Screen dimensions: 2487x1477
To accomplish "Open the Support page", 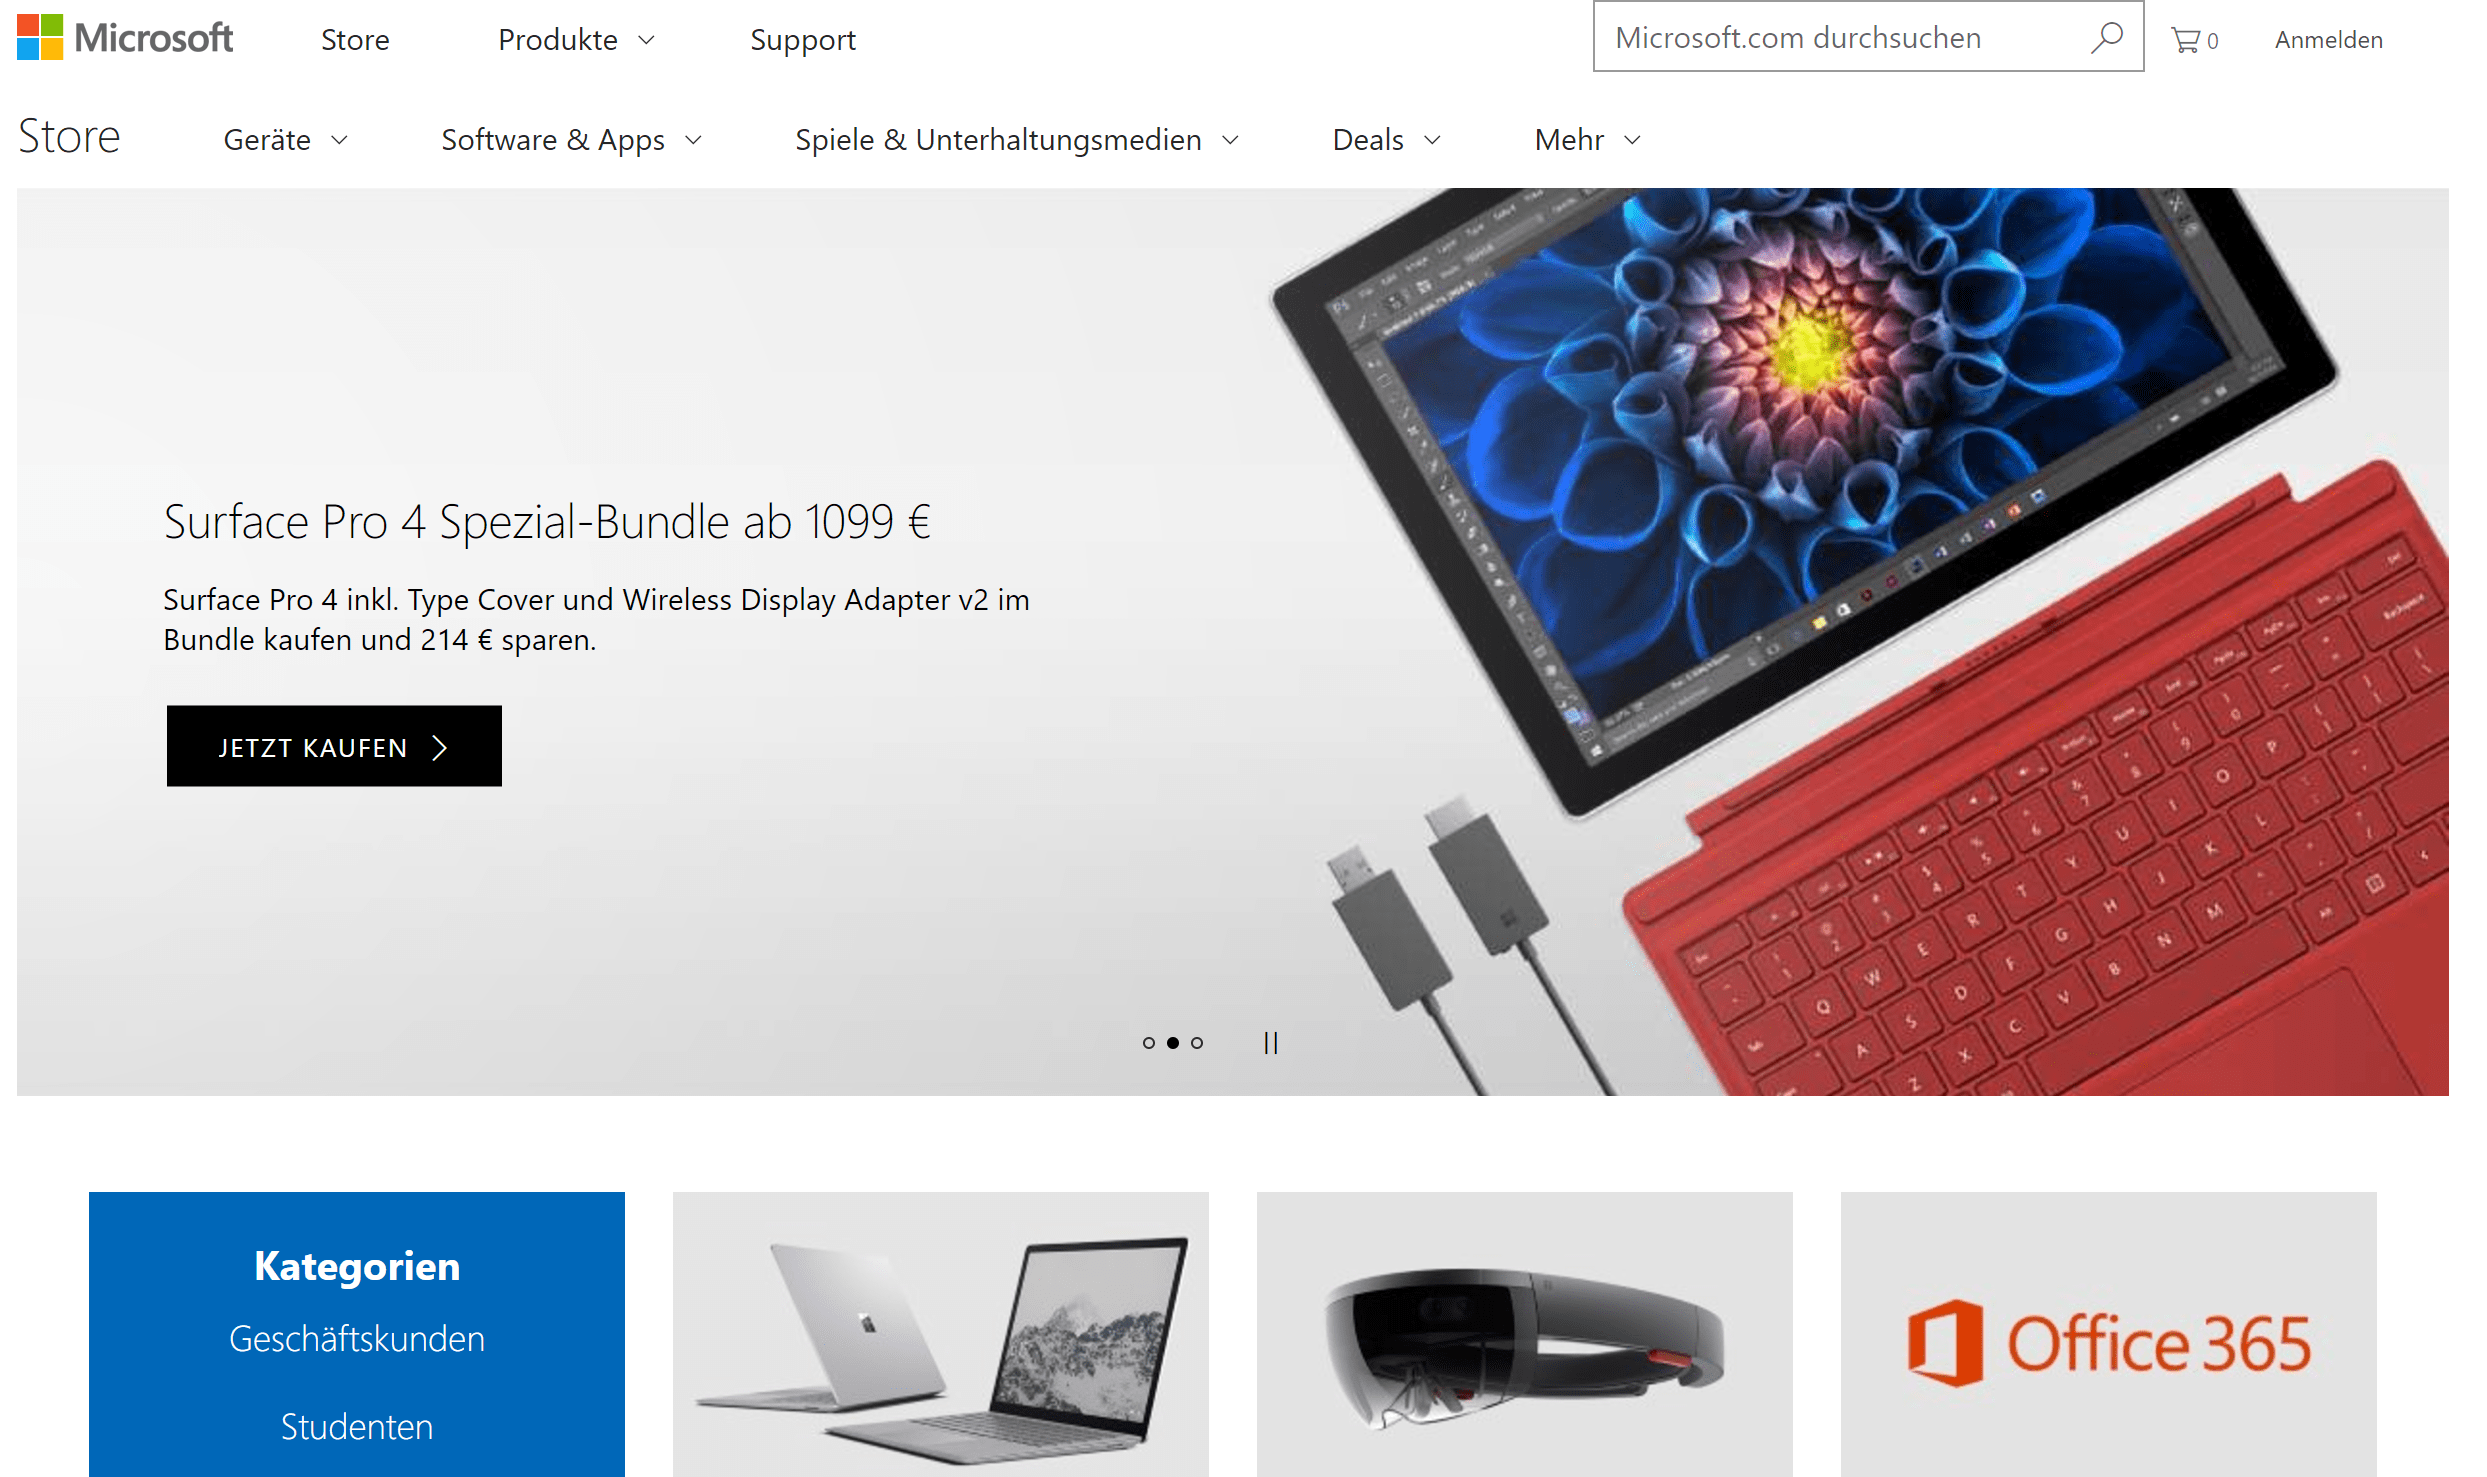I will (x=803, y=40).
